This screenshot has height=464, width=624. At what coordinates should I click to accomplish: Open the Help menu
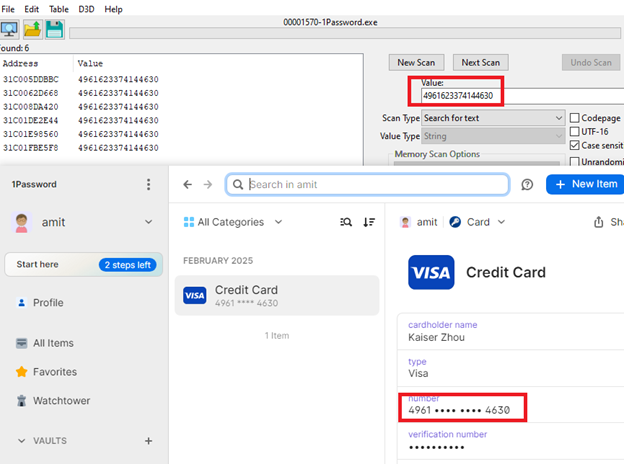click(113, 9)
